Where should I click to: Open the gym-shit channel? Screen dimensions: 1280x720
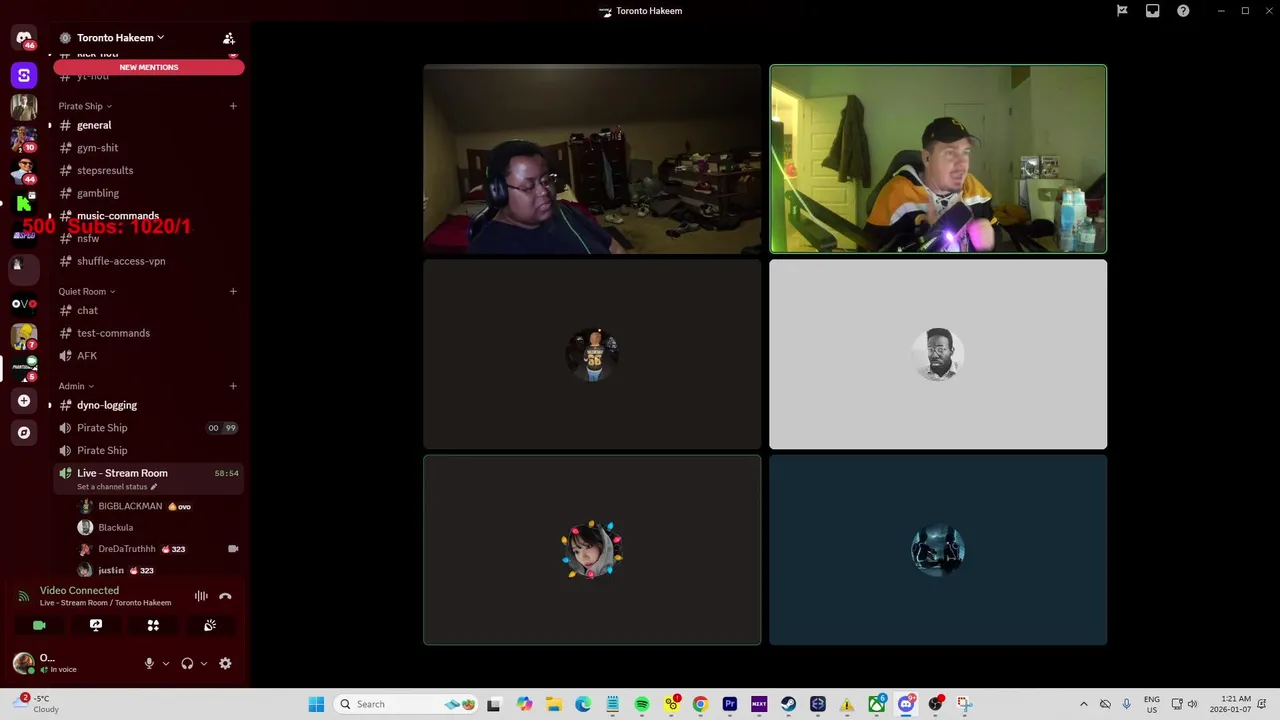149,148
